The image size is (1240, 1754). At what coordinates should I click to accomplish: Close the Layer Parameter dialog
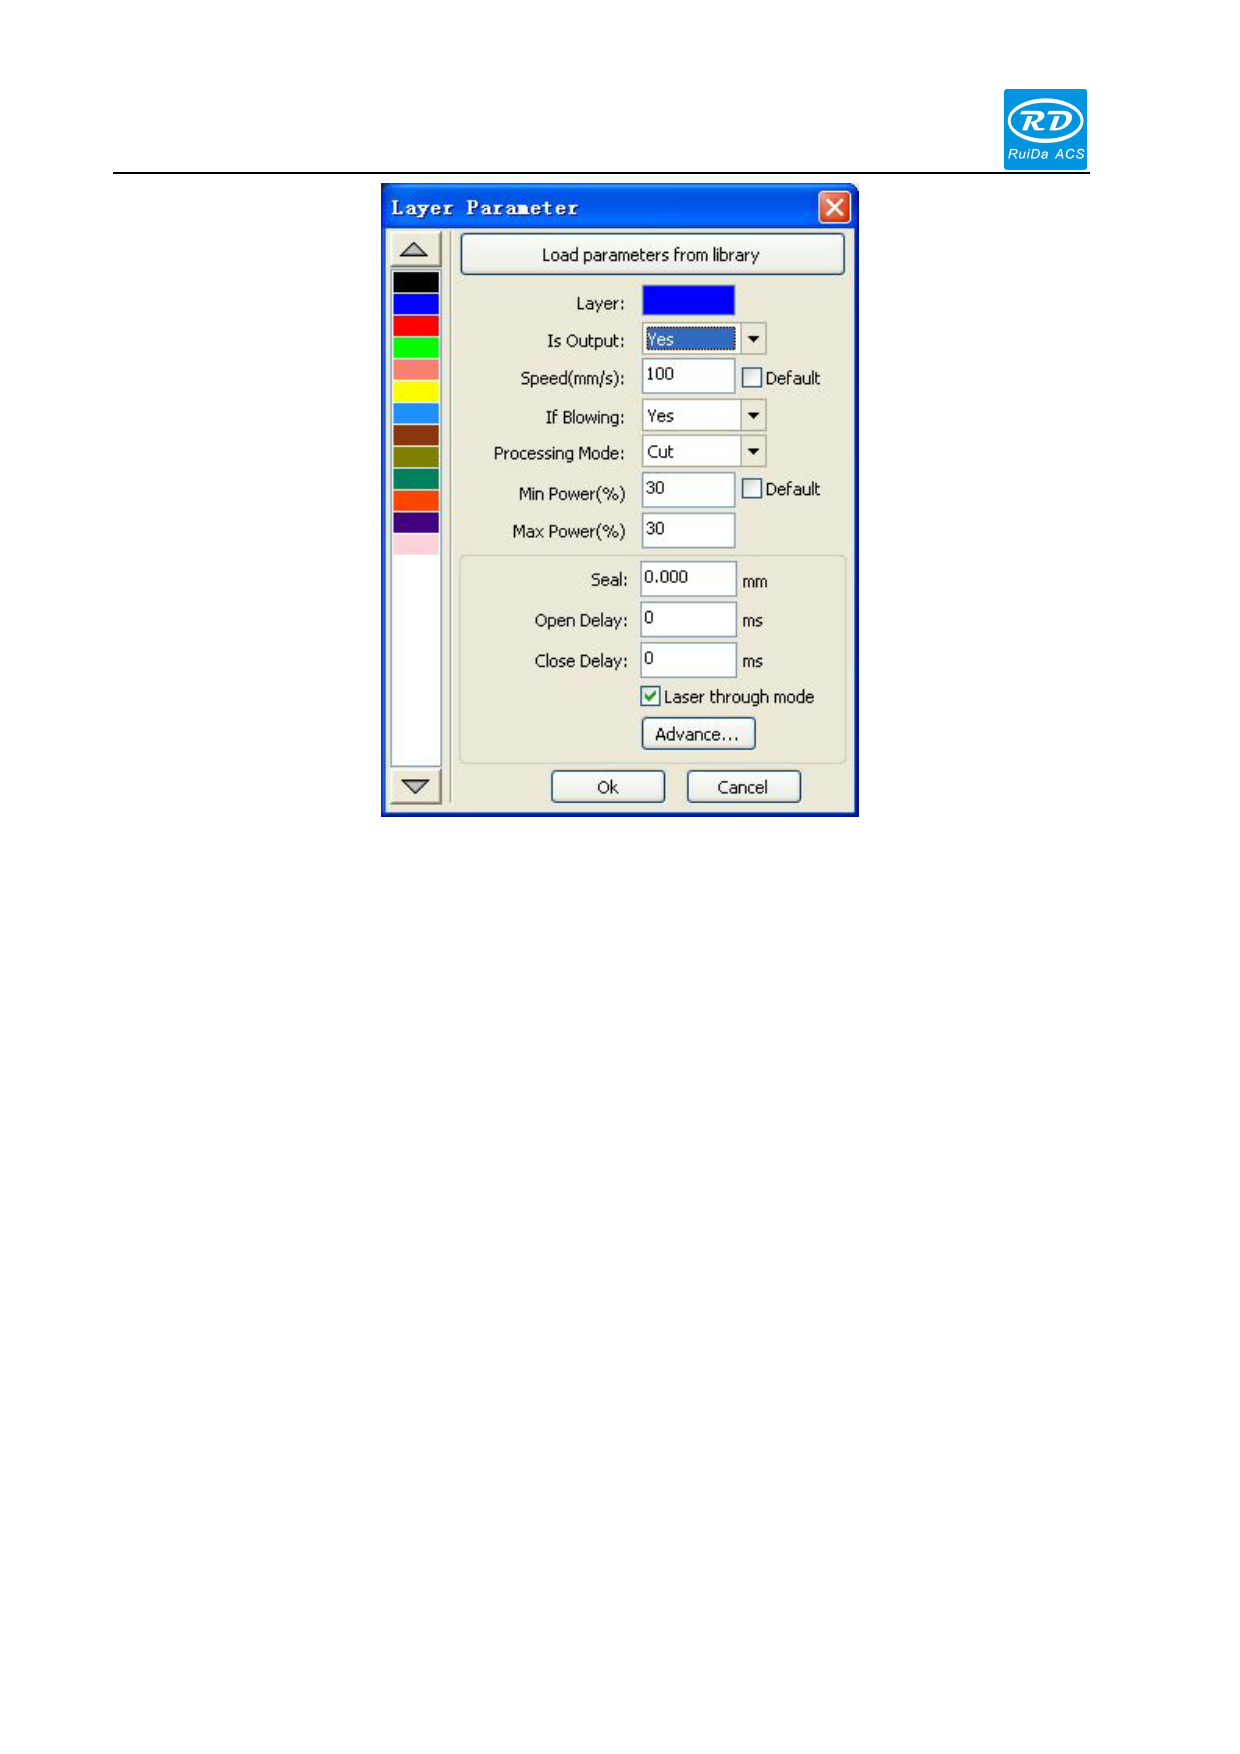tap(834, 207)
